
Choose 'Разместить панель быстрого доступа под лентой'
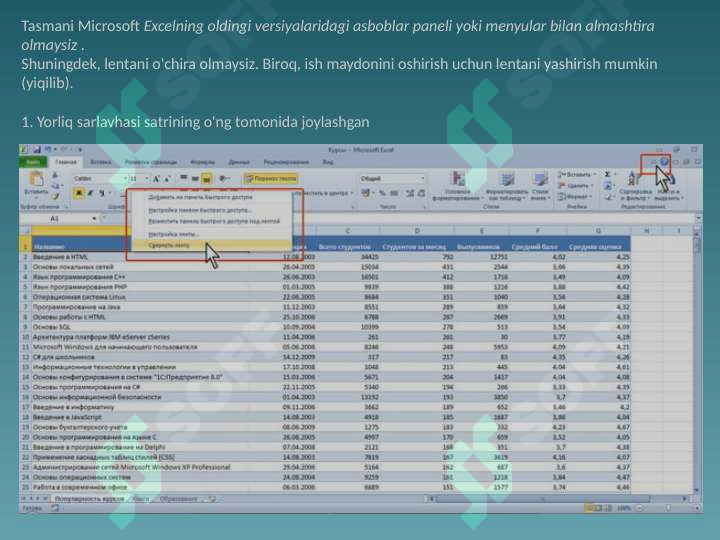click(214, 221)
